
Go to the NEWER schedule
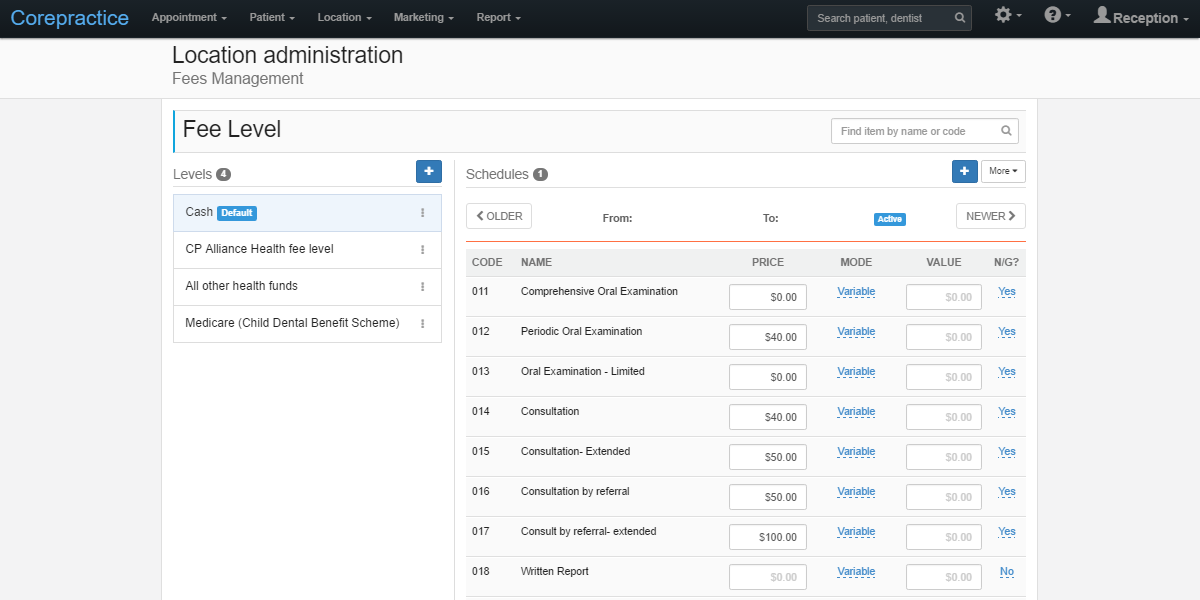990,215
